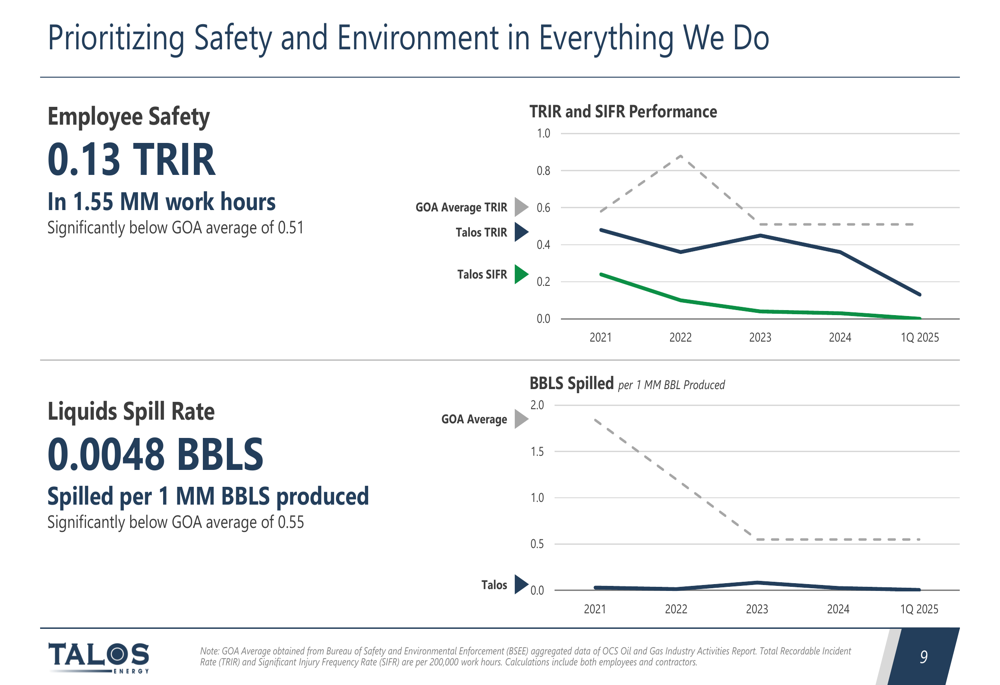Click the 2.0 axis value in BBLS chart

[x=537, y=405]
